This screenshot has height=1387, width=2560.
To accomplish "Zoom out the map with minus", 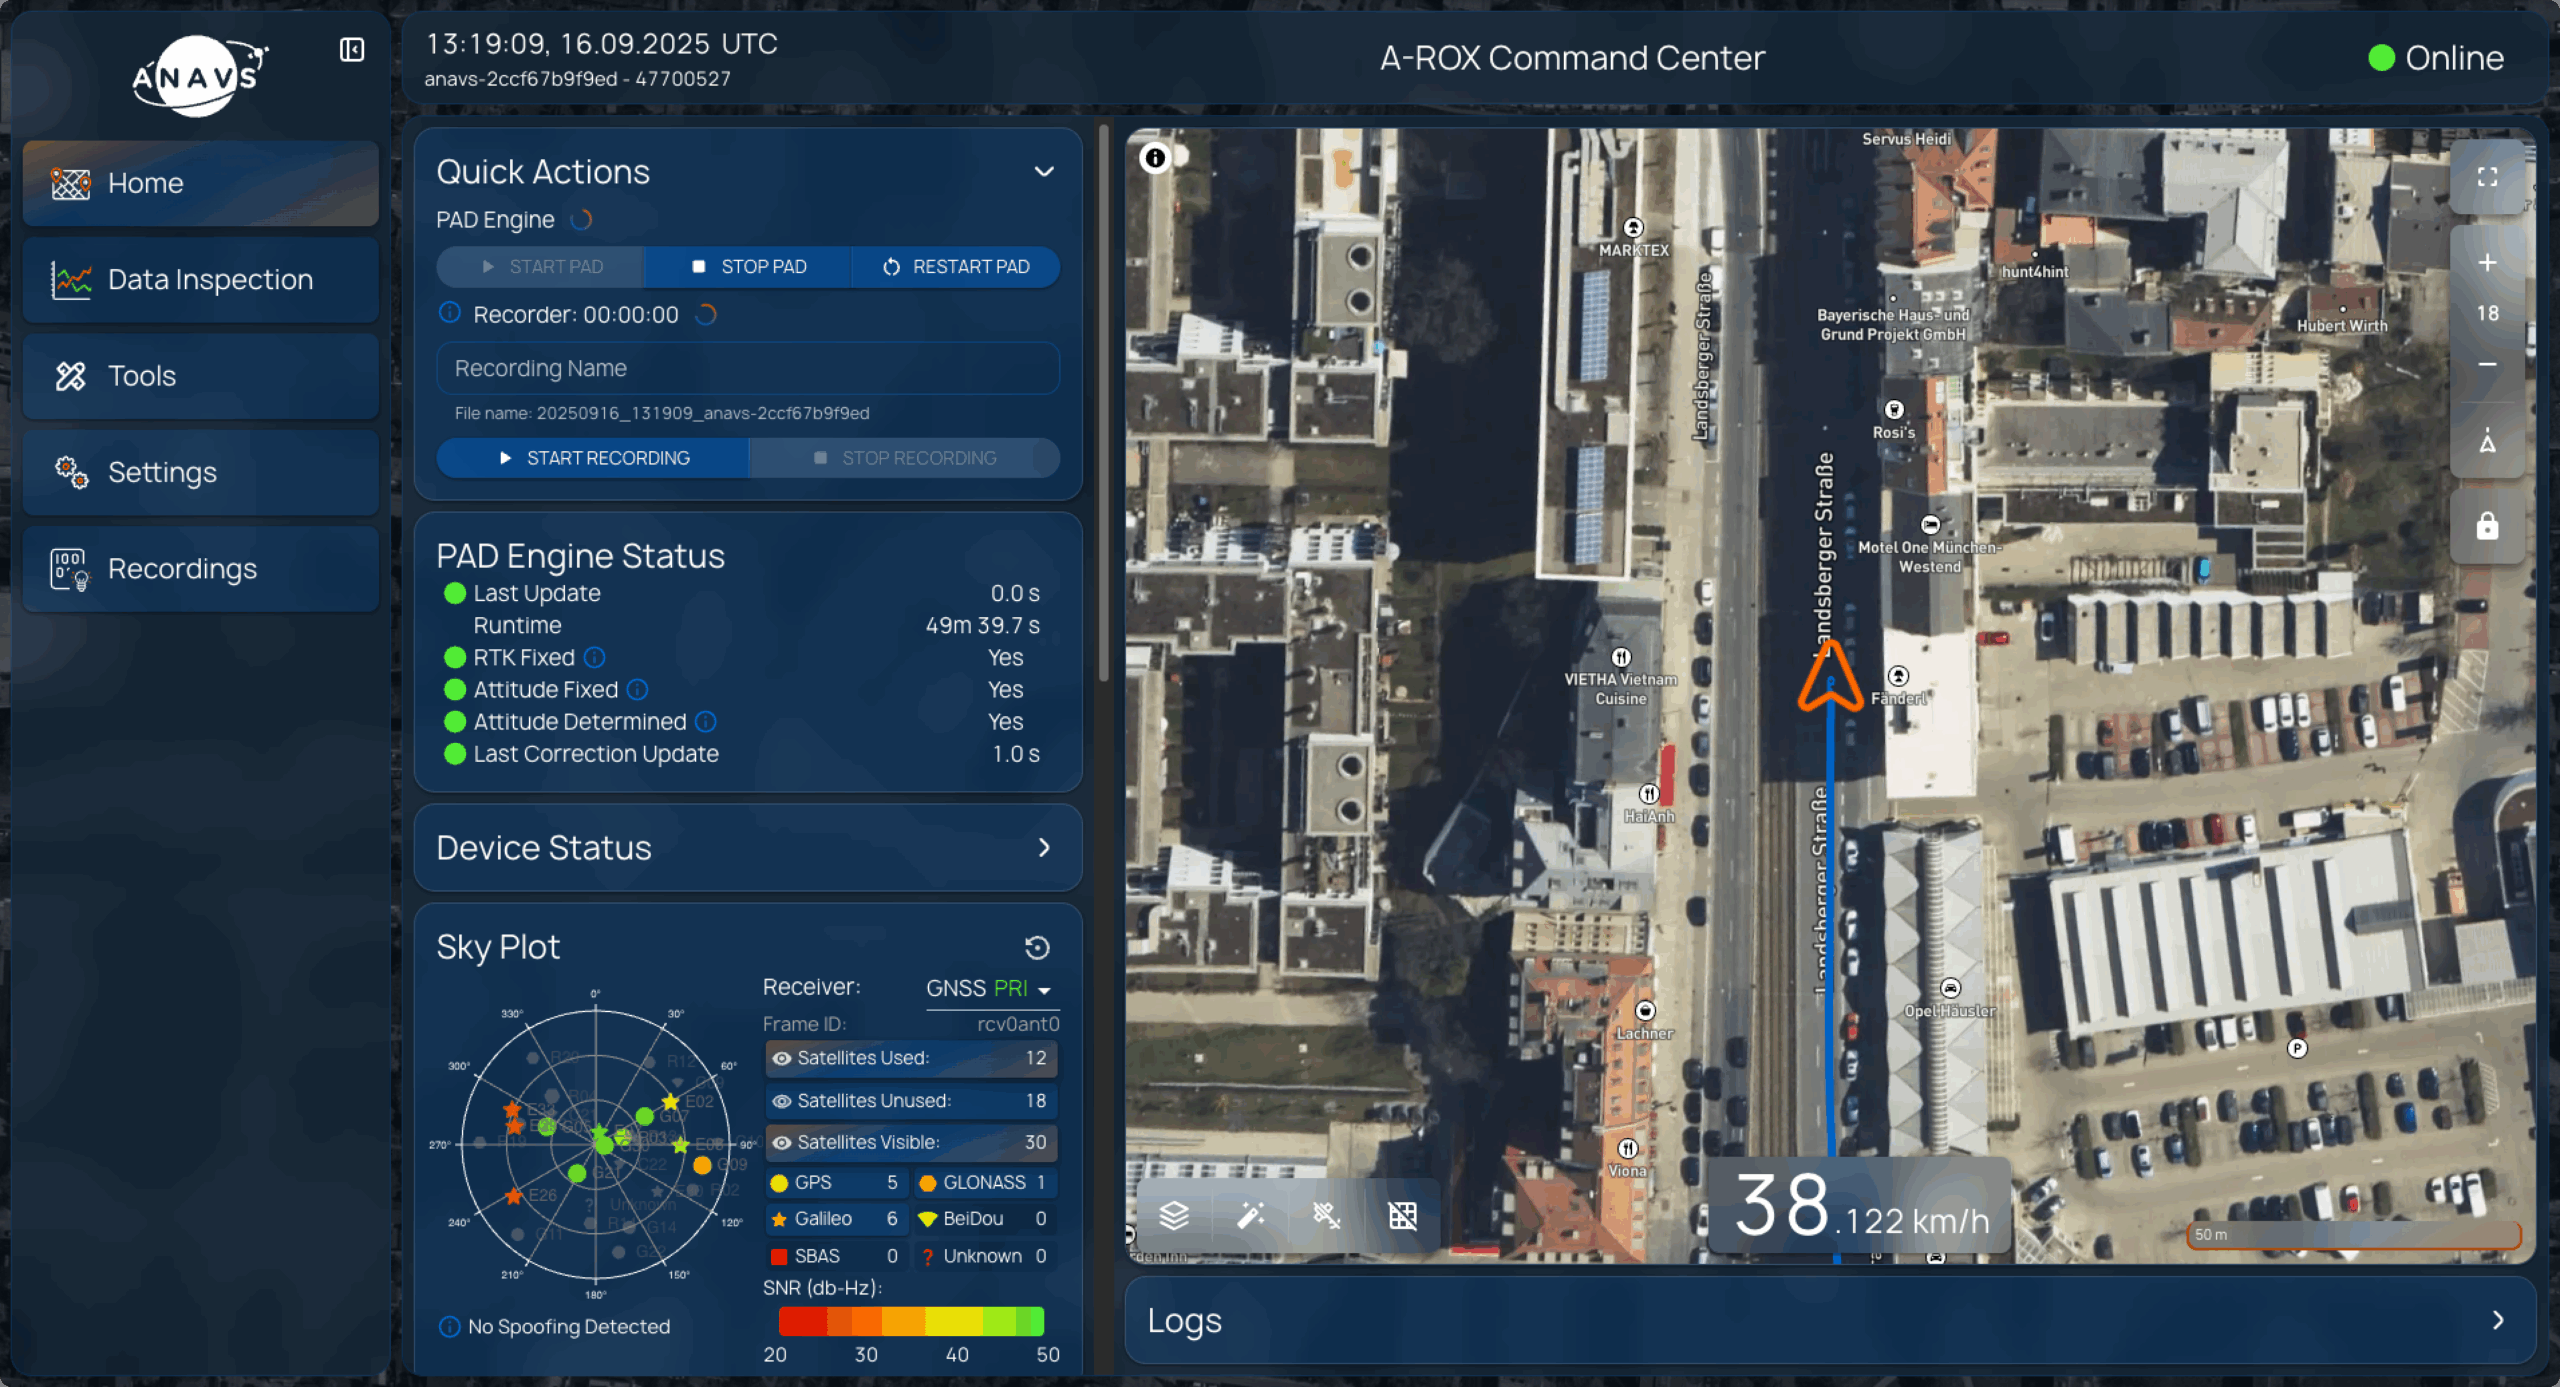I will click(x=2487, y=364).
